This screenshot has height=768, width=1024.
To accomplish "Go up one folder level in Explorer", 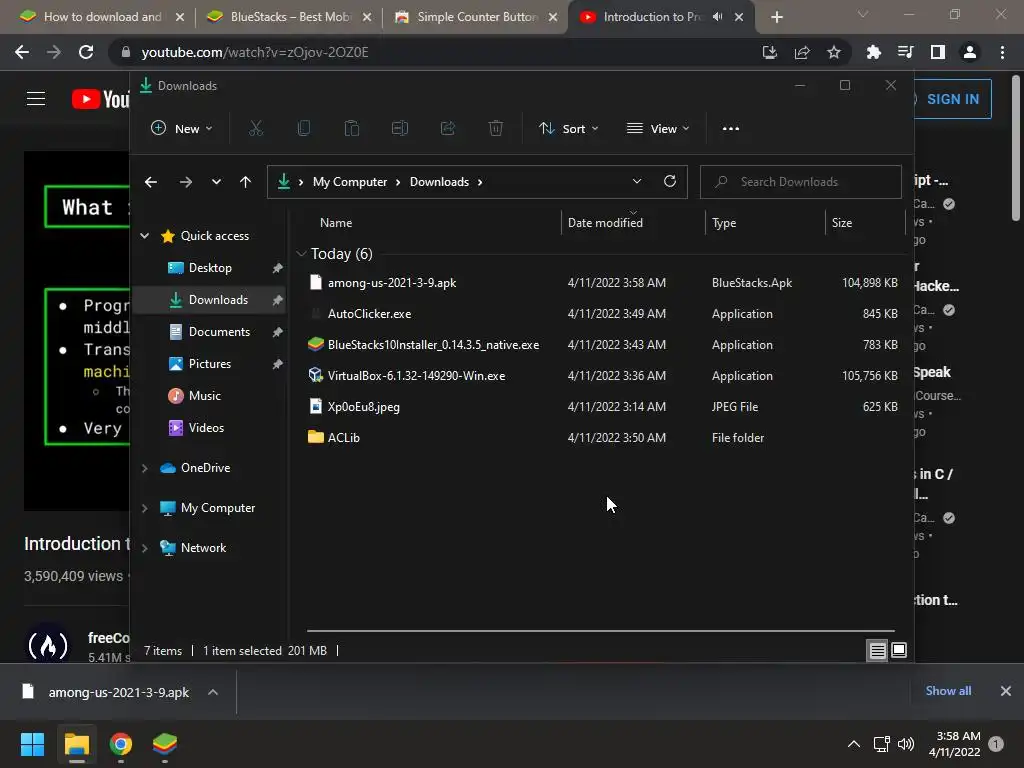I will click(x=246, y=182).
